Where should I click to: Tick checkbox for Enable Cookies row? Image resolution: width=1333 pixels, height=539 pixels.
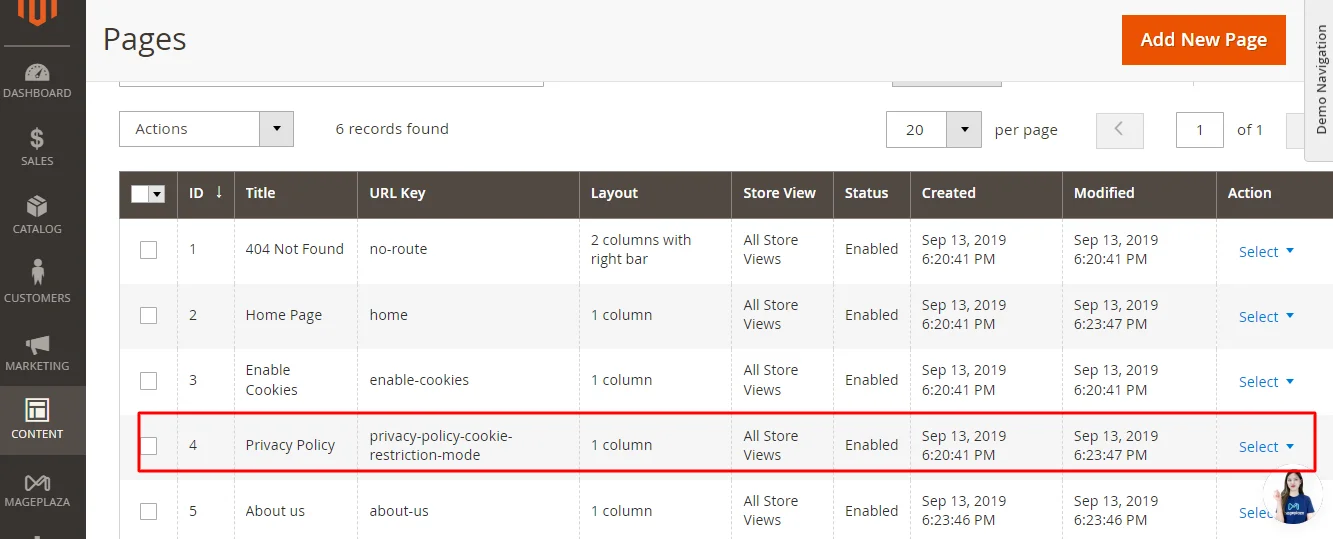148,380
